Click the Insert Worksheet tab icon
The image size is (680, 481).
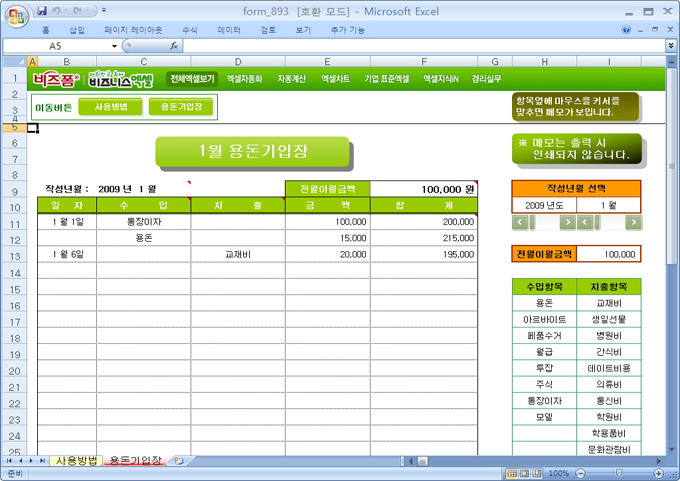coord(179,460)
